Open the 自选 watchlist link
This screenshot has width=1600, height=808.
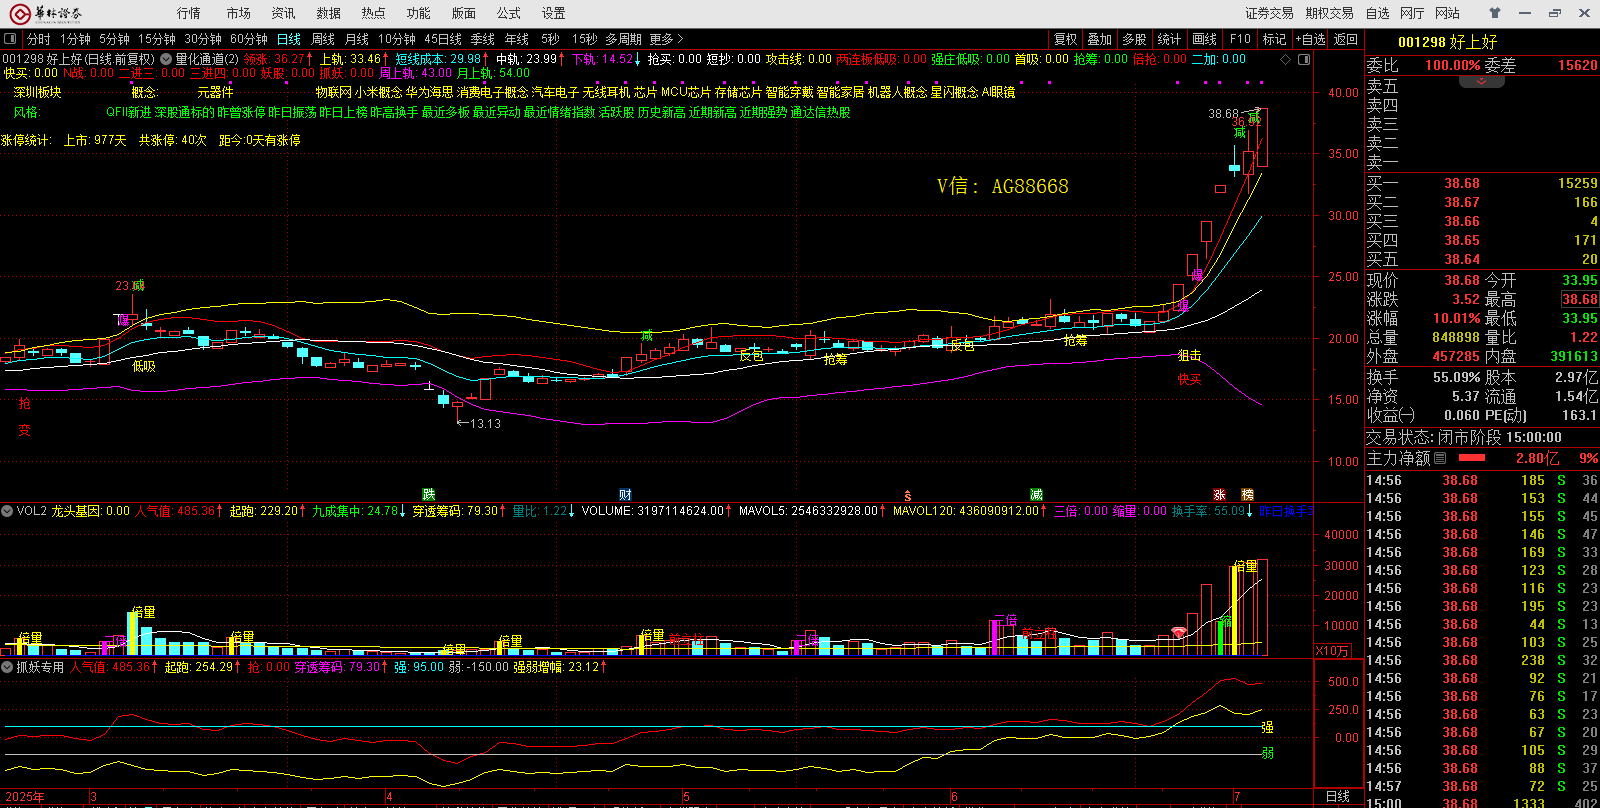pyautogui.click(x=1378, y=13)
